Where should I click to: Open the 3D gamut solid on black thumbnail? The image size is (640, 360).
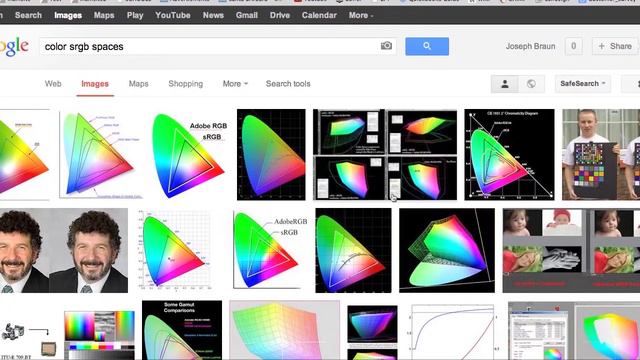point(447,250)
